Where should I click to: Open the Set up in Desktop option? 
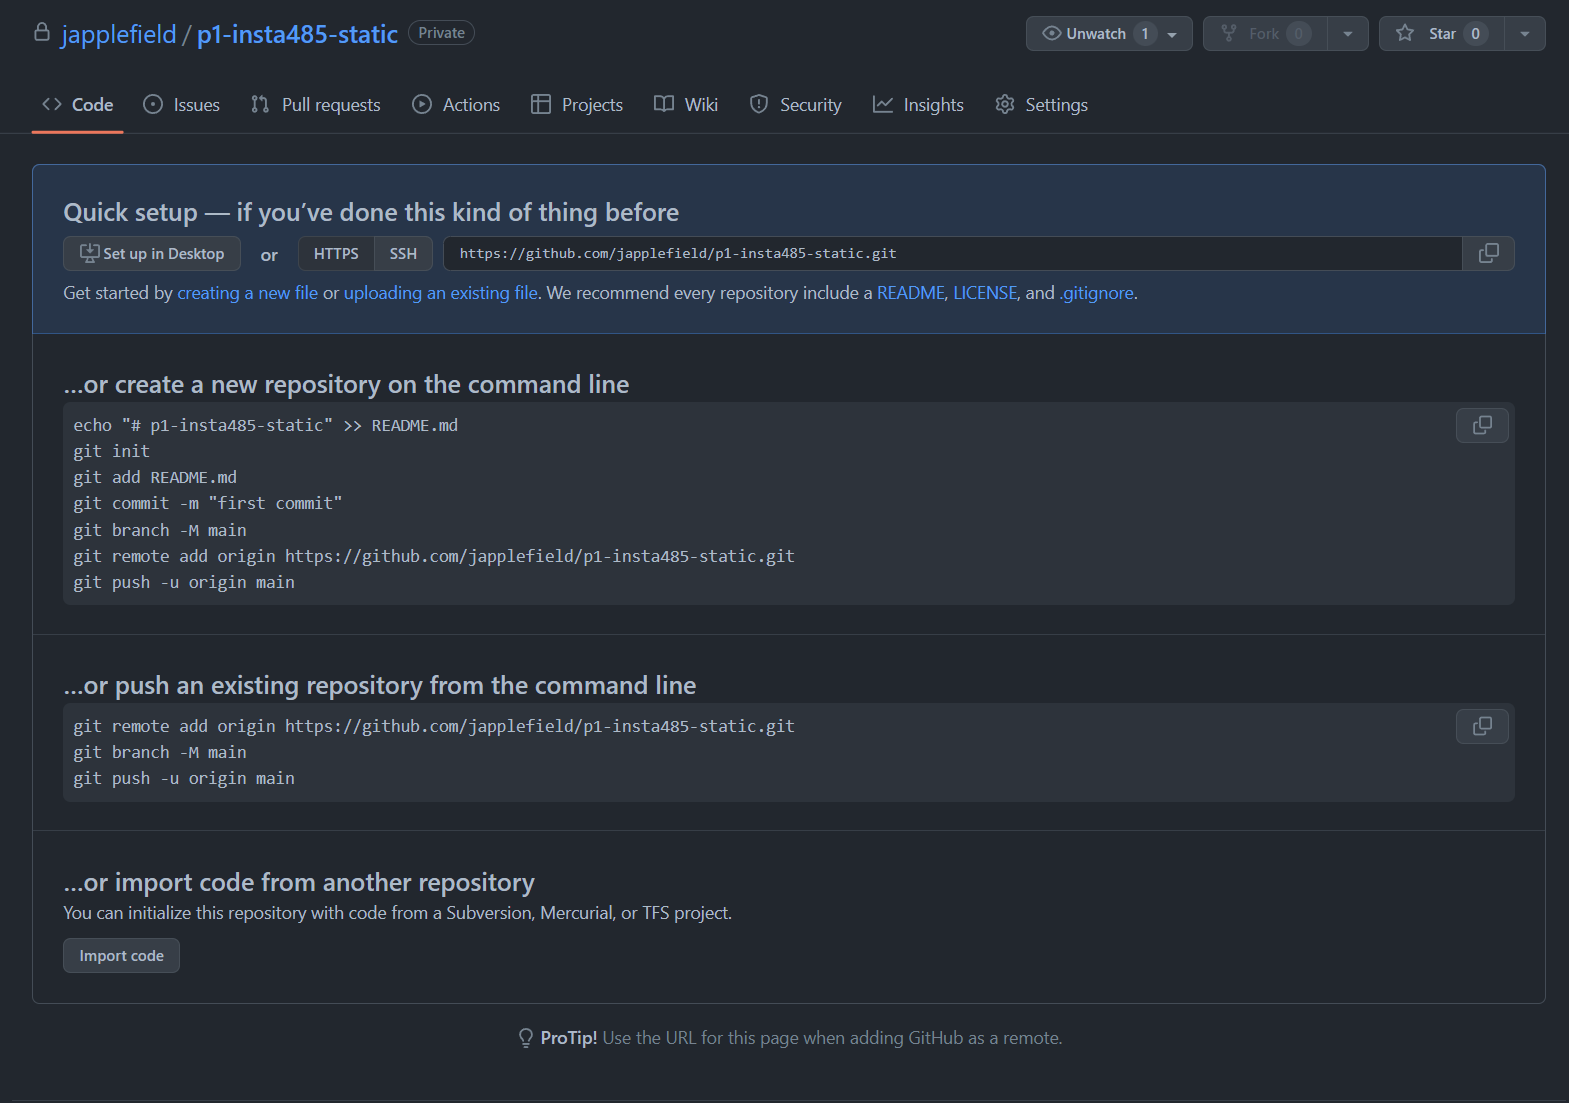152,254
